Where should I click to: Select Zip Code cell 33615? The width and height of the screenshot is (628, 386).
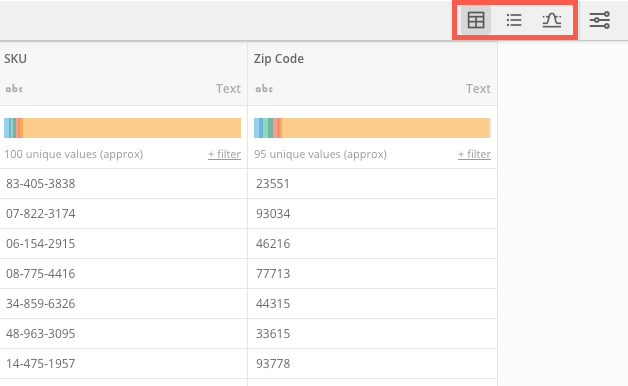click(x=372, y=334)
